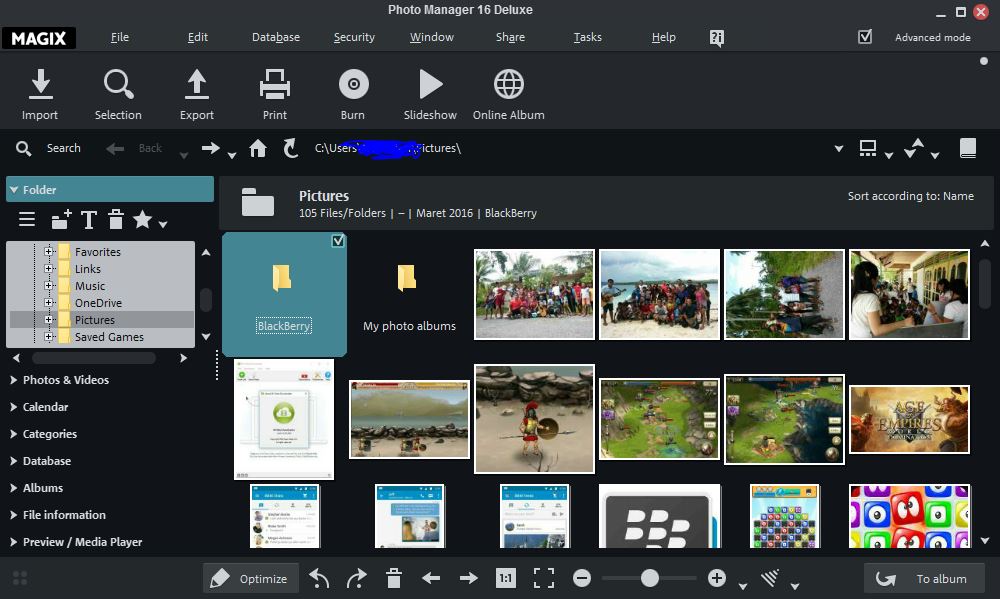This screenshot has width=1000, height=599.
Task: Click the main thumbnail area scroll down arrow
Action: 985,540
